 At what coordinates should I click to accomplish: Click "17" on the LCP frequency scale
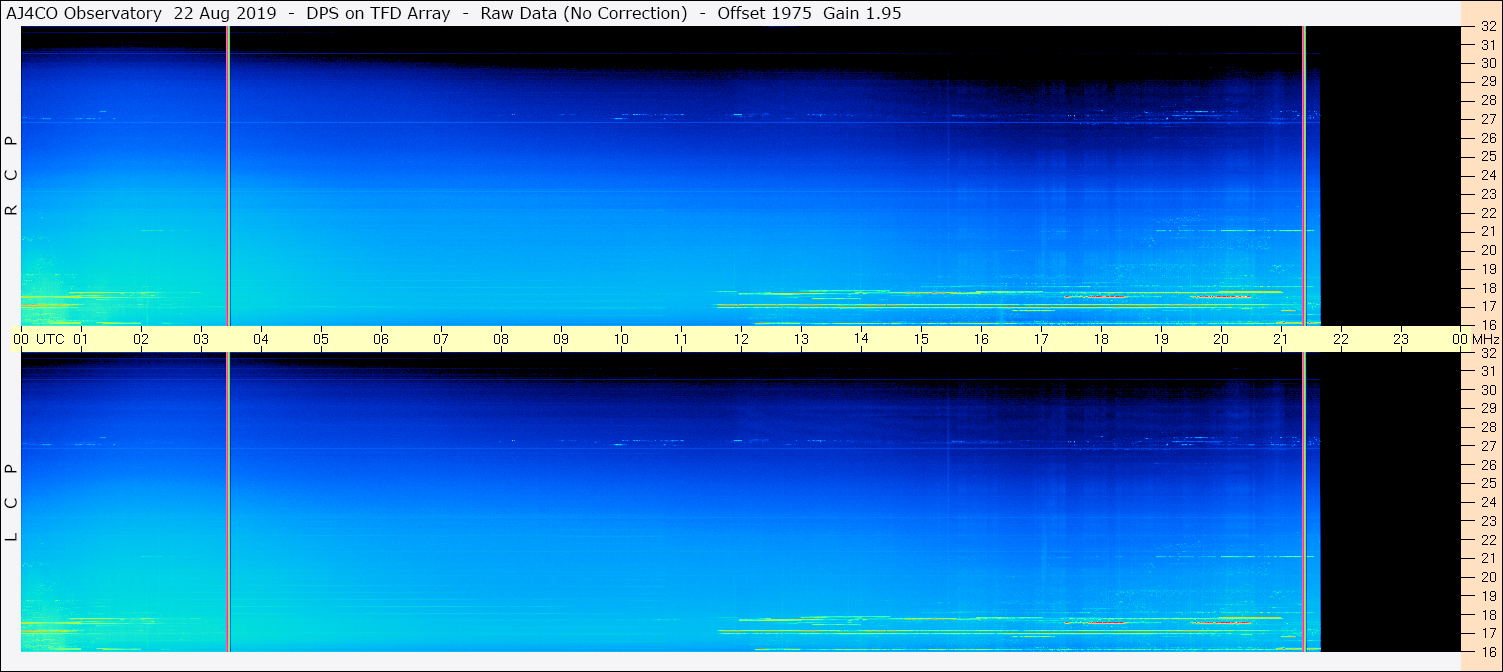(1487, 633)
